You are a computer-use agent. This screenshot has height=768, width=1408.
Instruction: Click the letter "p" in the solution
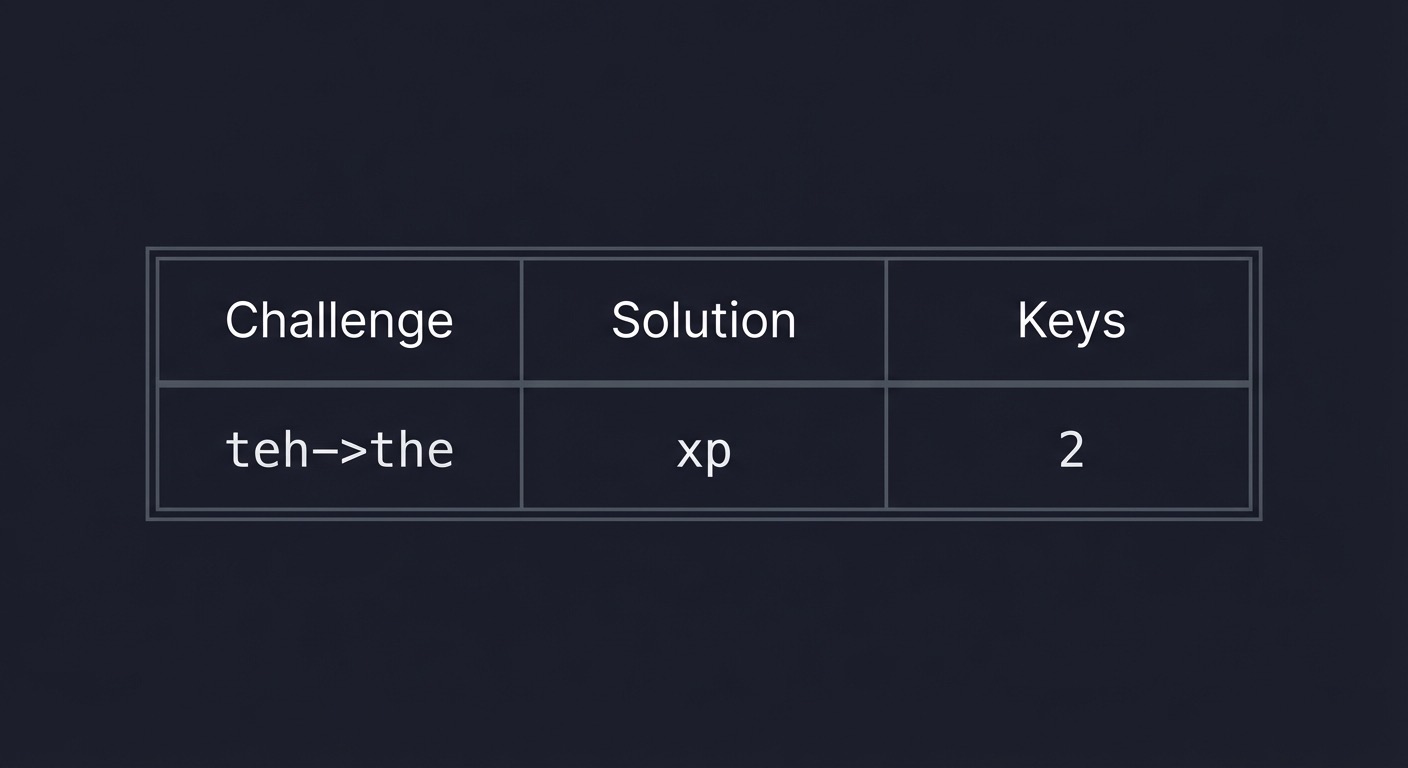(x=719, y=454)
